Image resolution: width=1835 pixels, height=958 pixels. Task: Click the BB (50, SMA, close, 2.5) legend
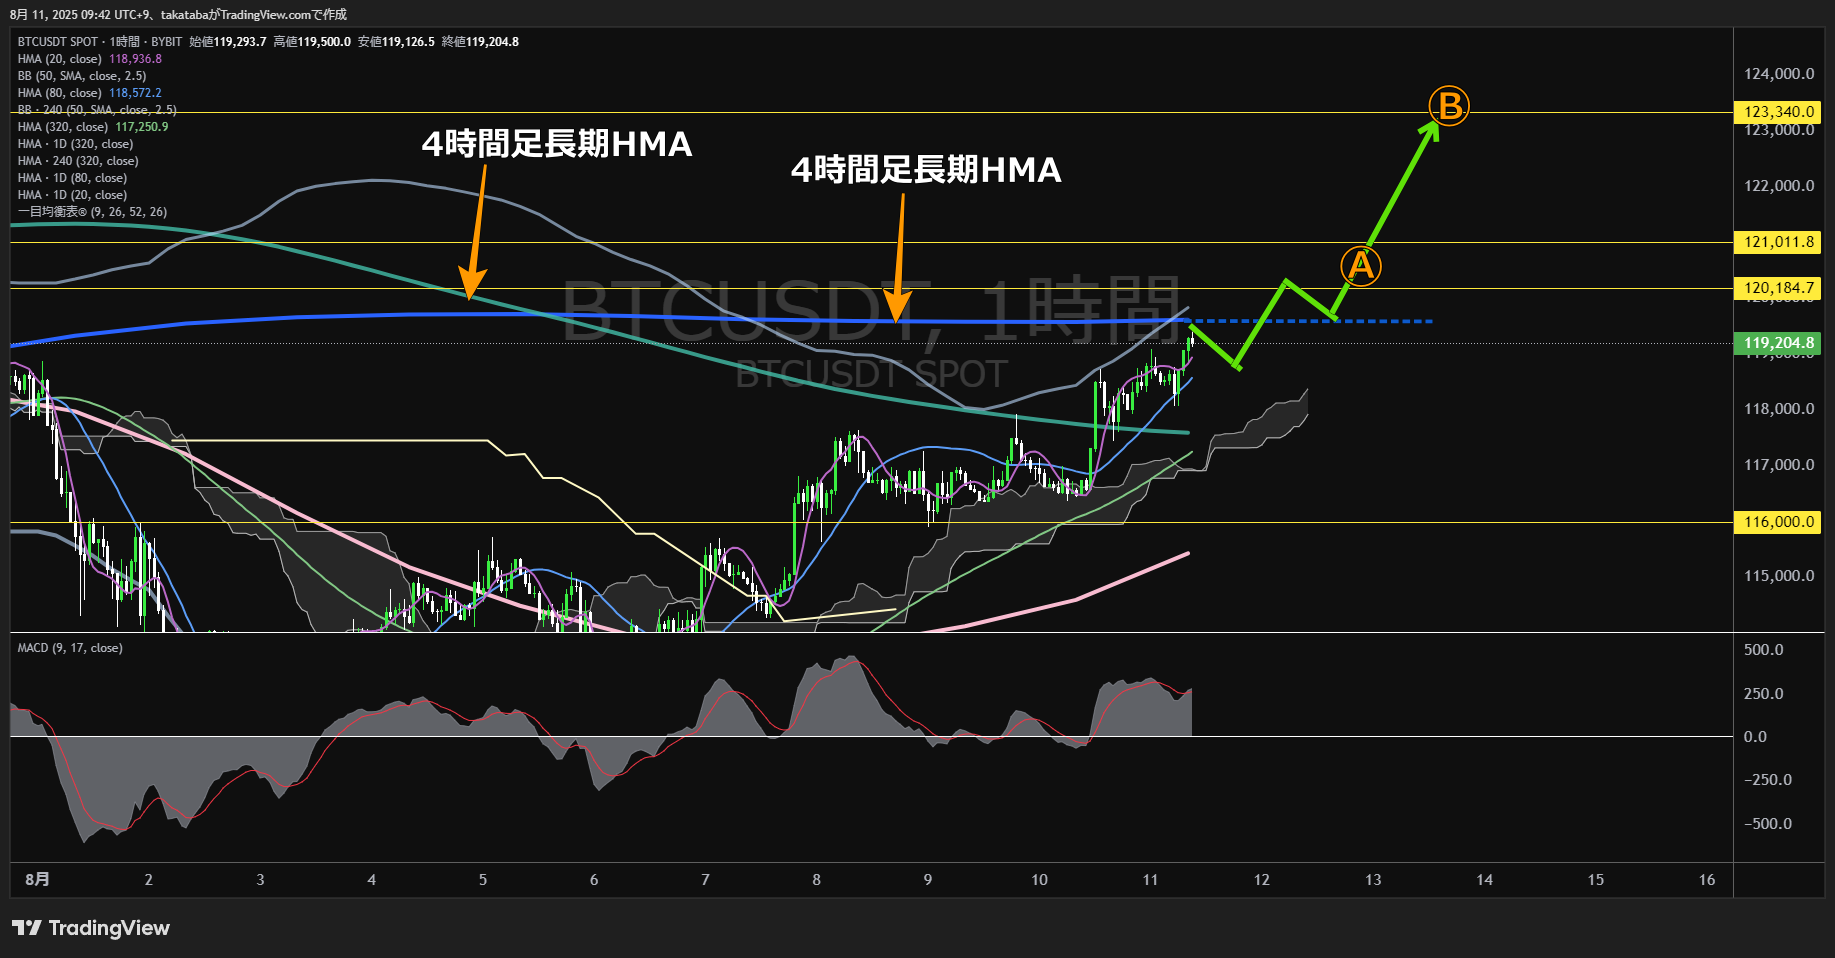tap(82, 76)
